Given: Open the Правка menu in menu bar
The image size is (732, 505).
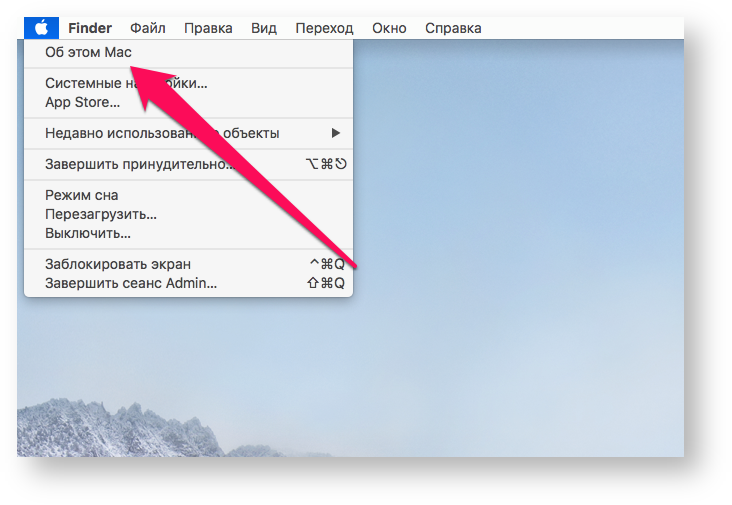Looking at the screenshot, I should [x=208, y=28].
